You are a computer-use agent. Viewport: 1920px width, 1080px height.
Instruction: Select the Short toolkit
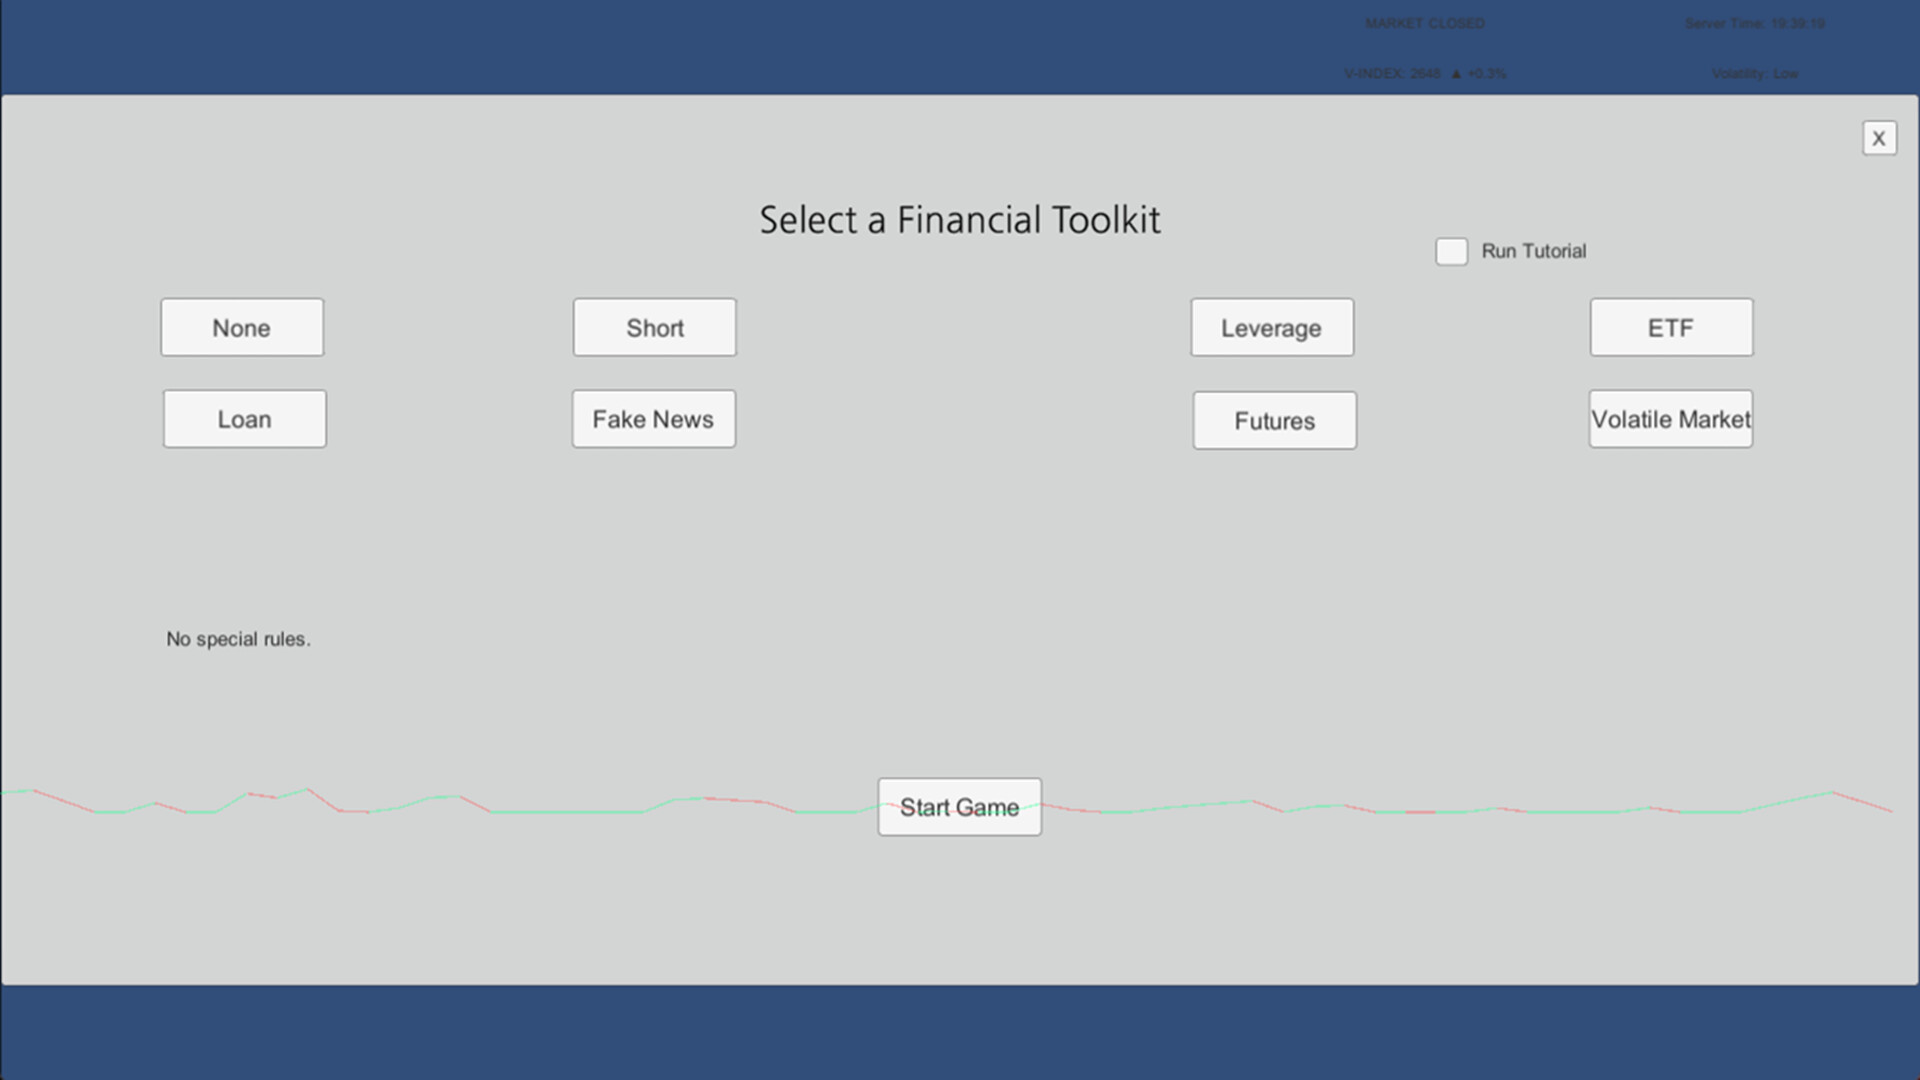tap(653, 327)
